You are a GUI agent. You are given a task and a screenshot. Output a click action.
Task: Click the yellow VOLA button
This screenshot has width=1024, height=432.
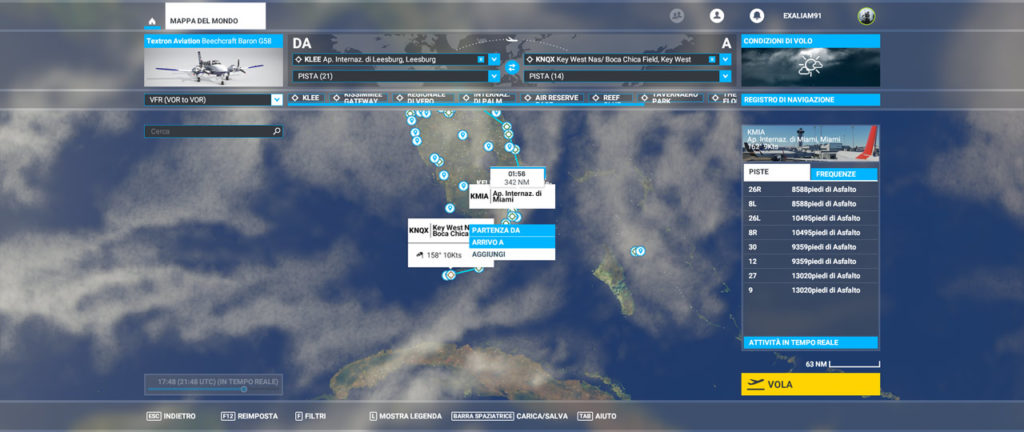tap(810, 384)
